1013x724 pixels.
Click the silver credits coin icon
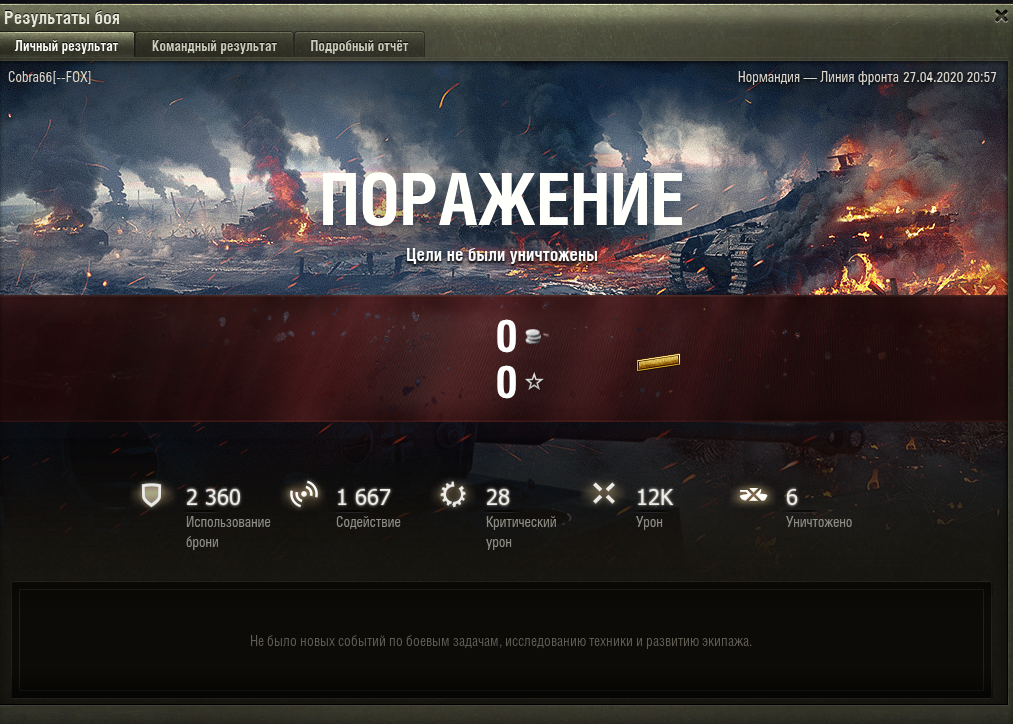pos(535,336)
